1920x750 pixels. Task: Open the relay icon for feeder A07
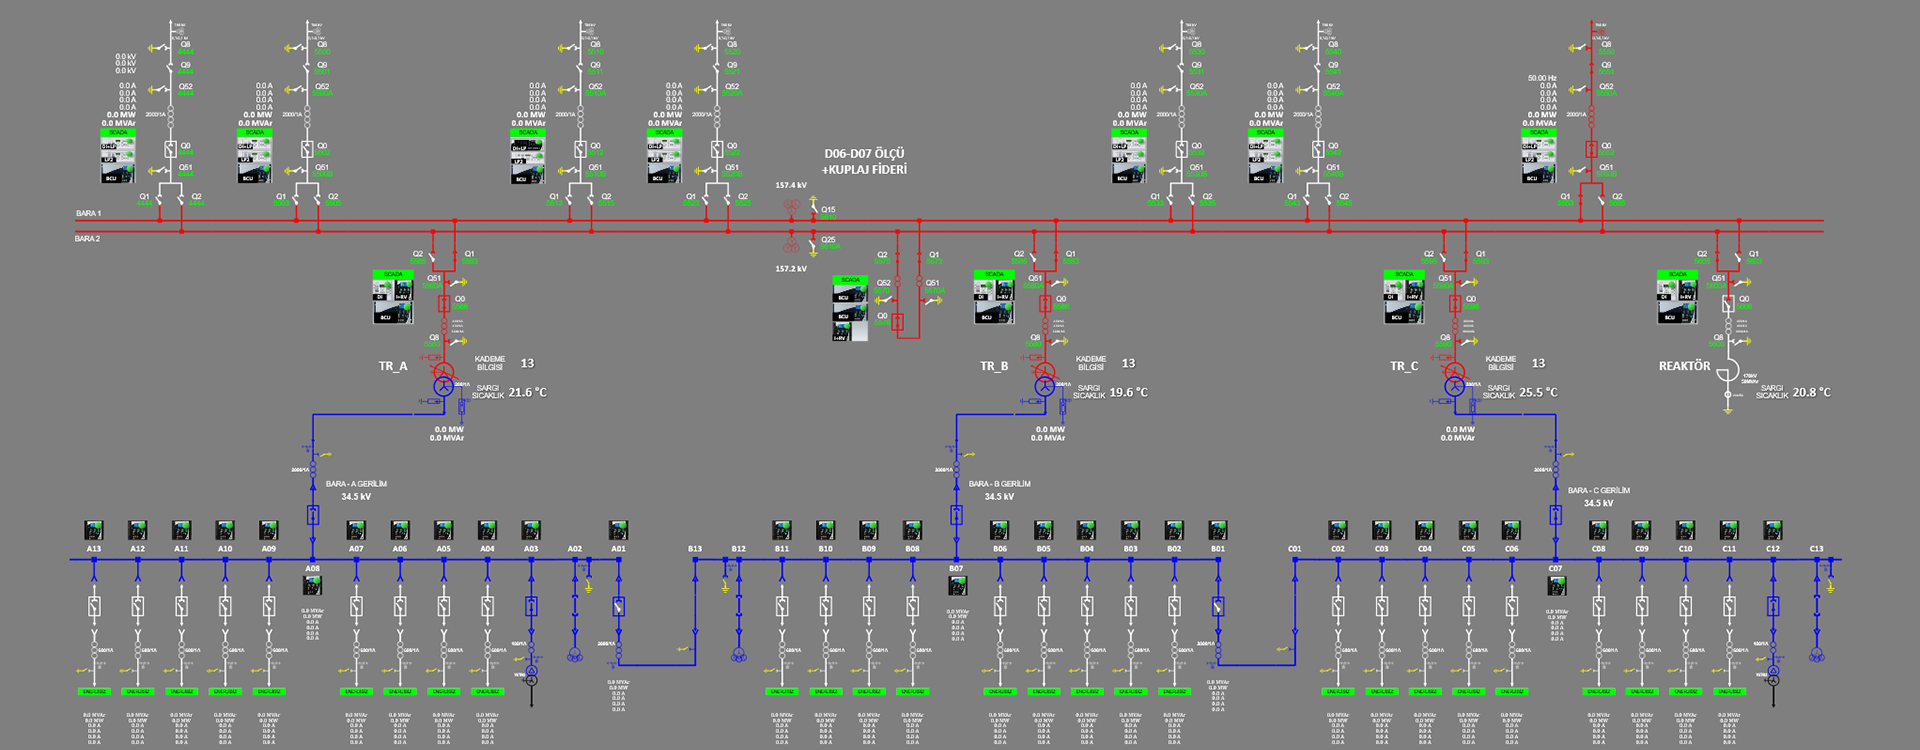356,530
